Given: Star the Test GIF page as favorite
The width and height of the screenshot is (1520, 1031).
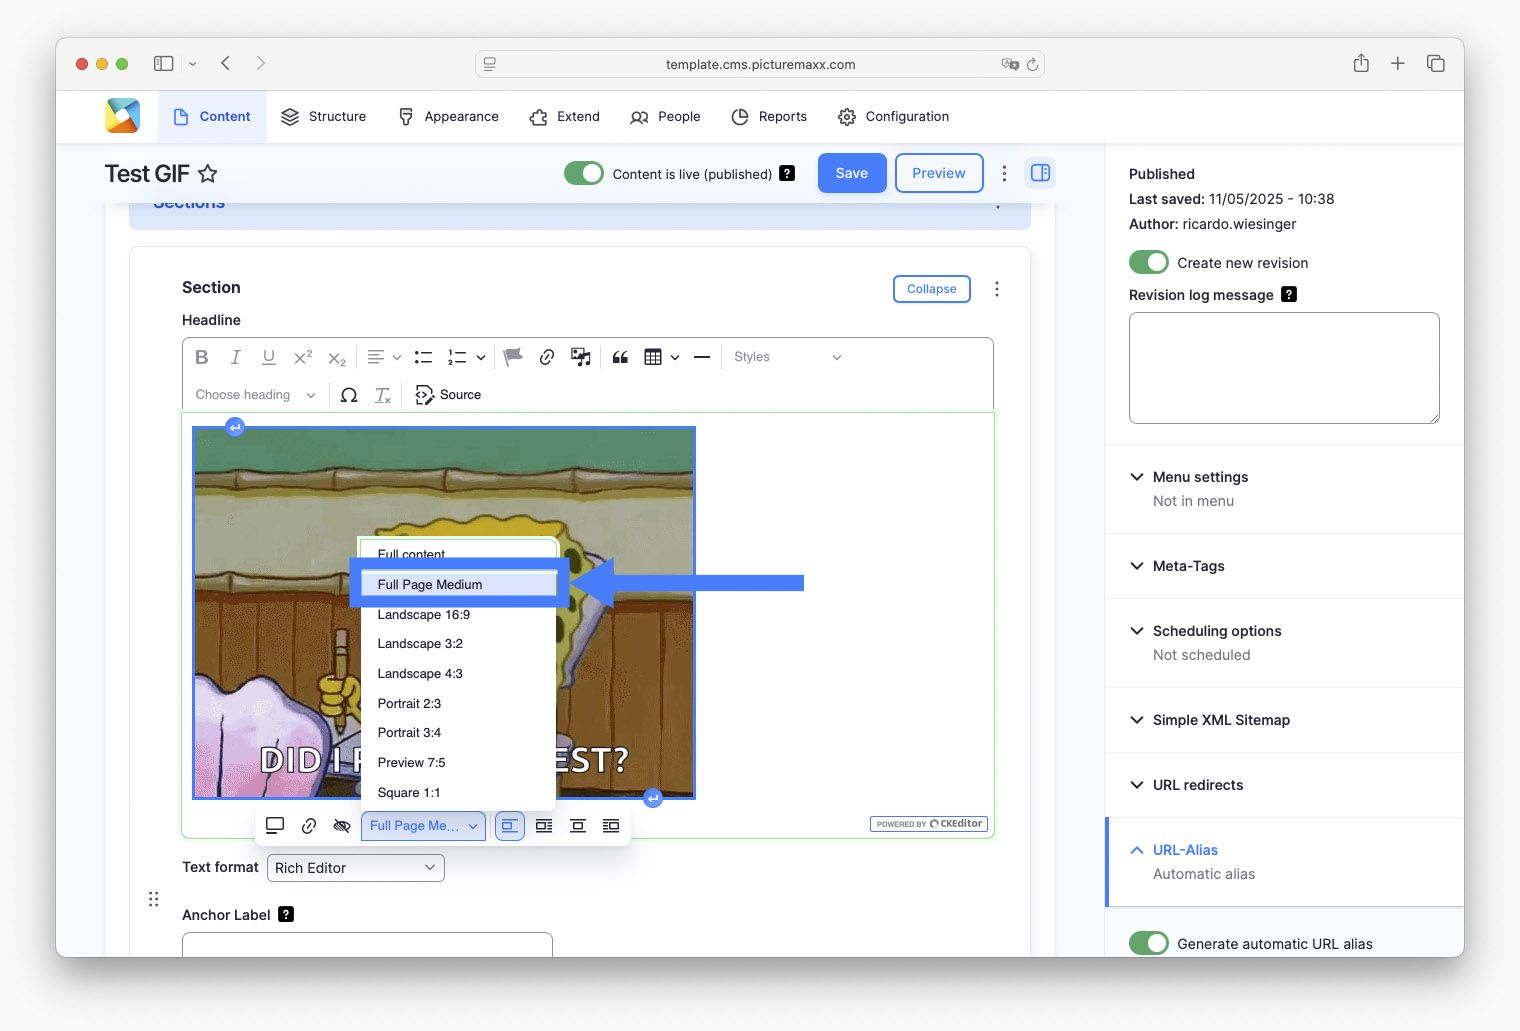Looking at the screenshot, I should point(208,174).
